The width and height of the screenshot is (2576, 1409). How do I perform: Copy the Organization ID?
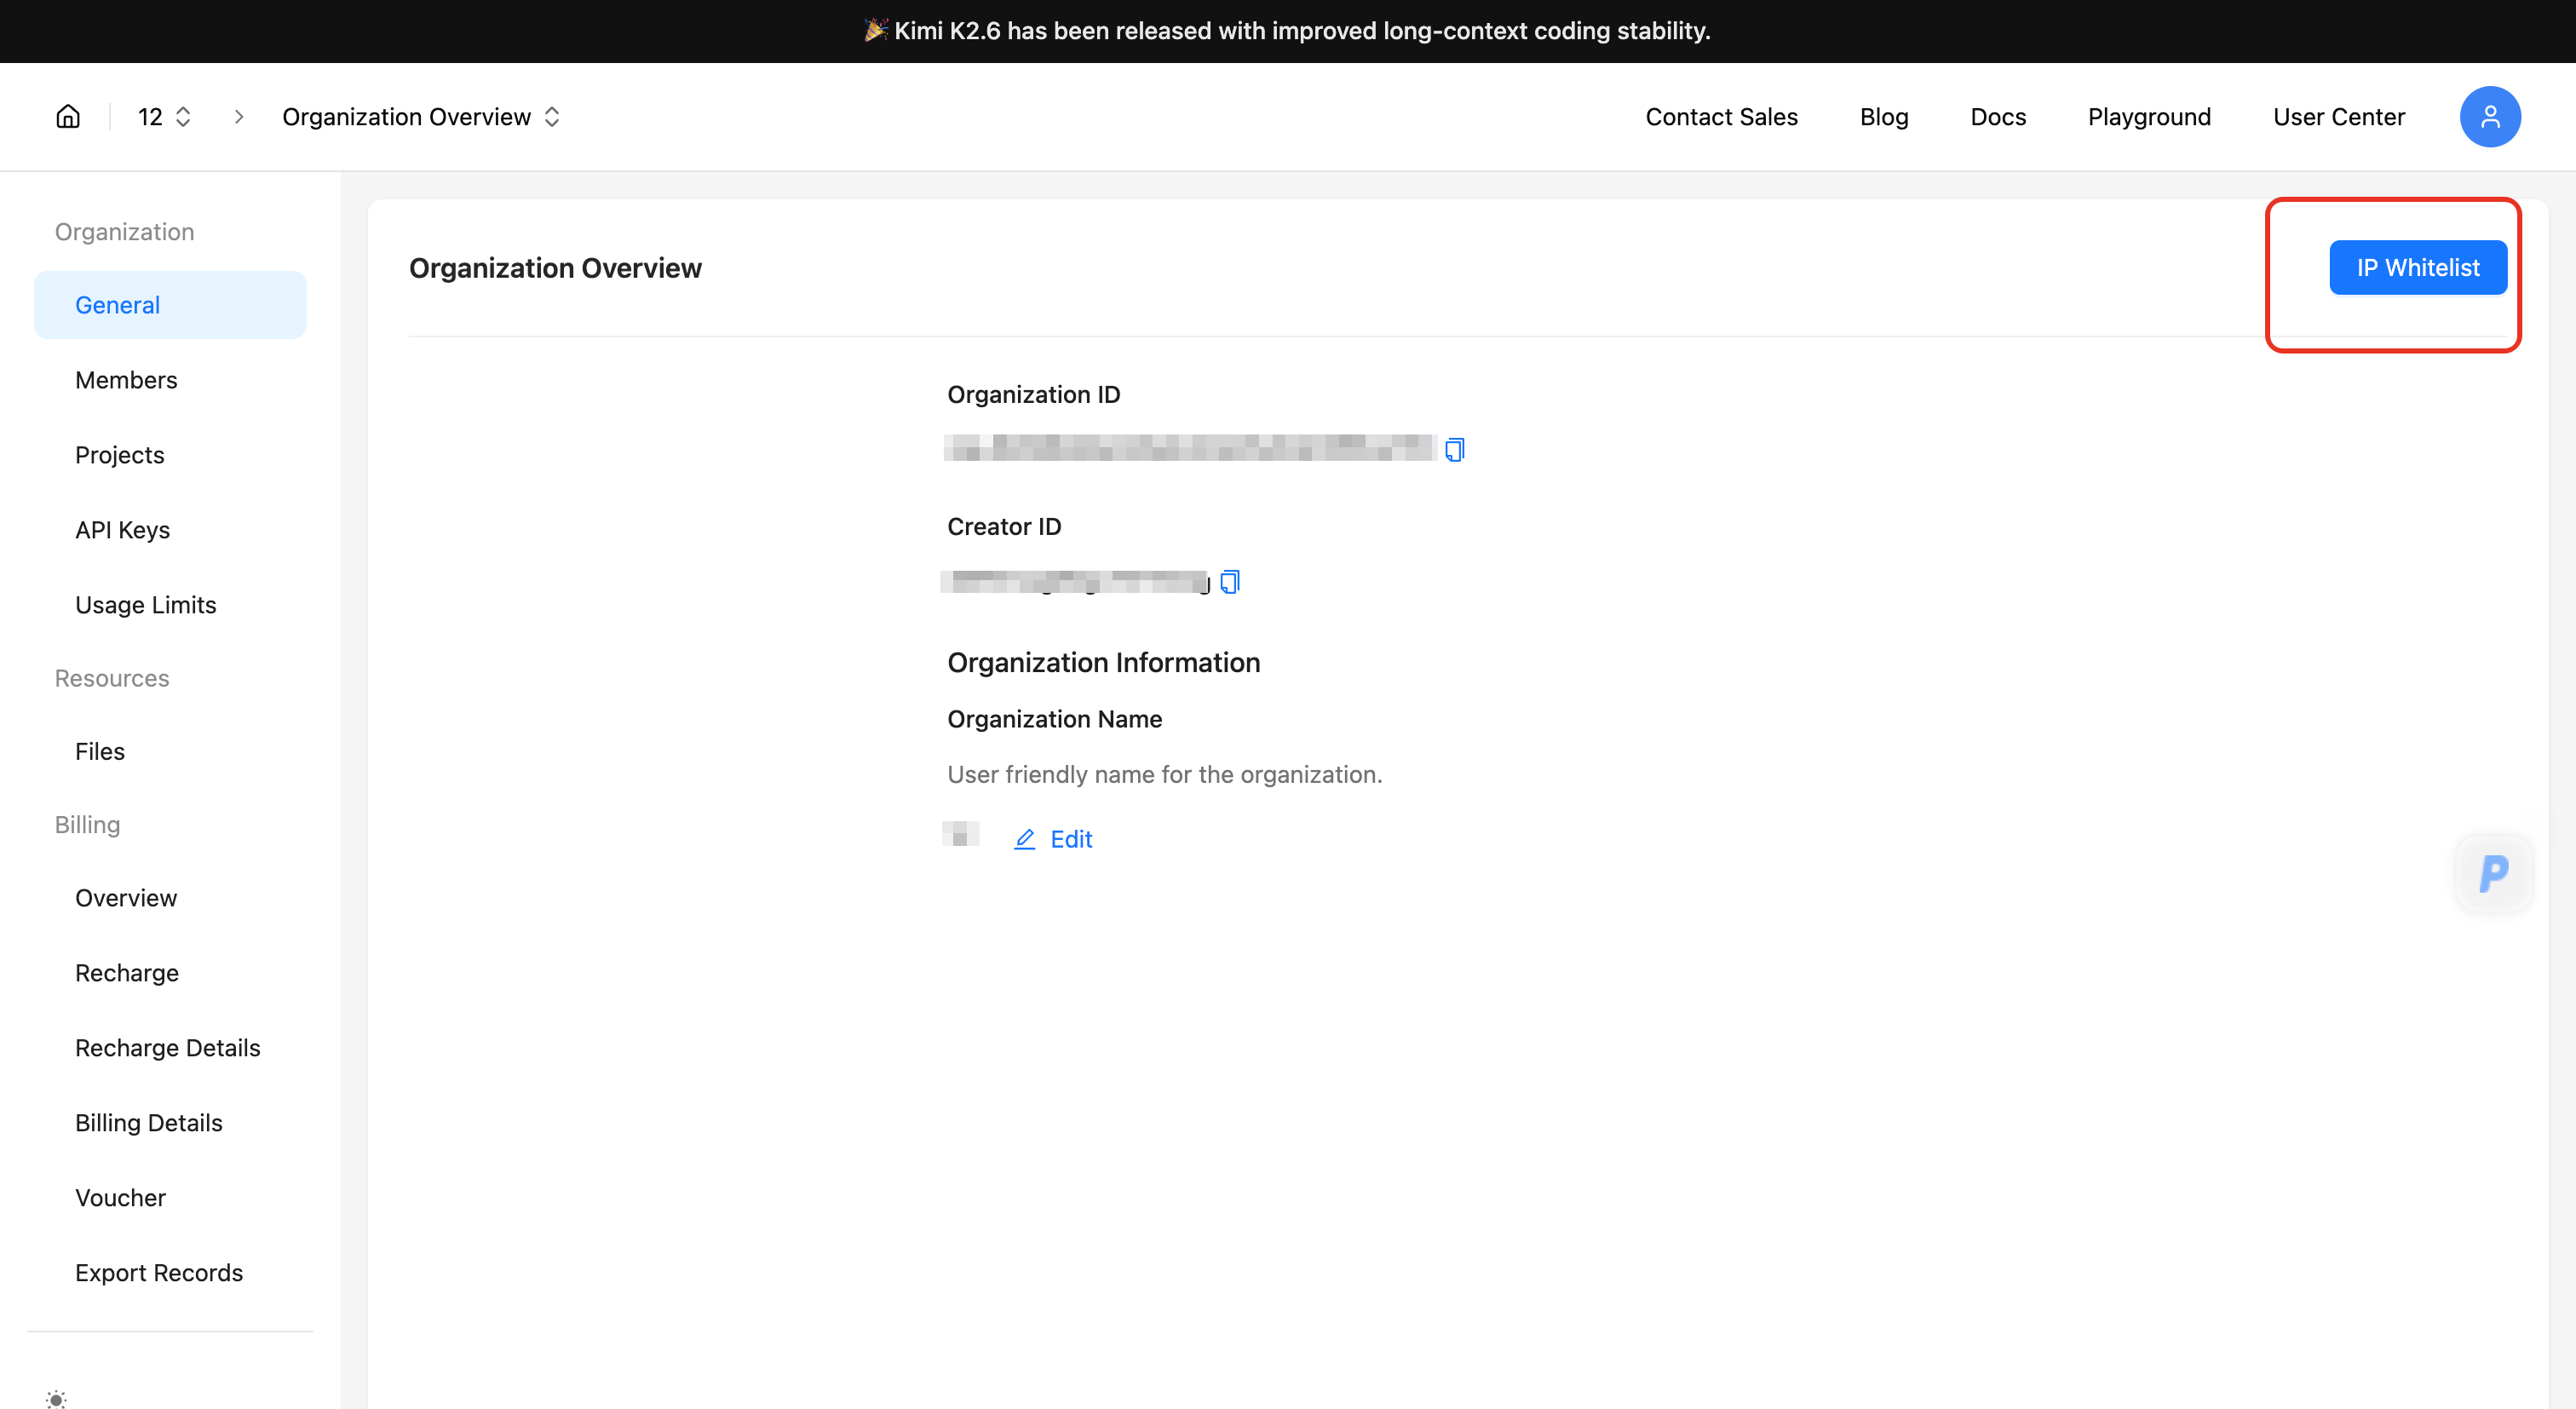point(1455,450)
